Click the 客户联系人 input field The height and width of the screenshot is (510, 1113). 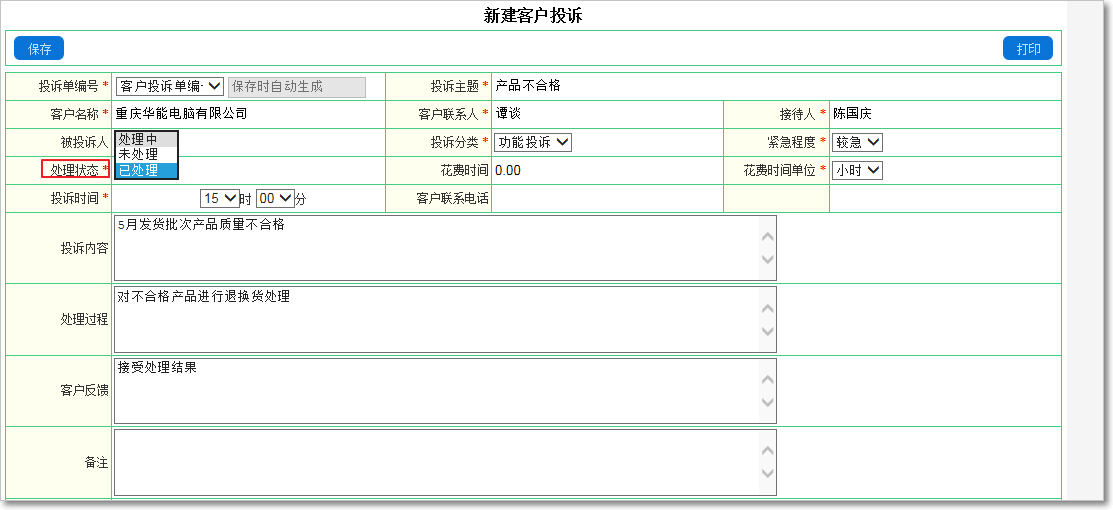click(x=605, y=114)
